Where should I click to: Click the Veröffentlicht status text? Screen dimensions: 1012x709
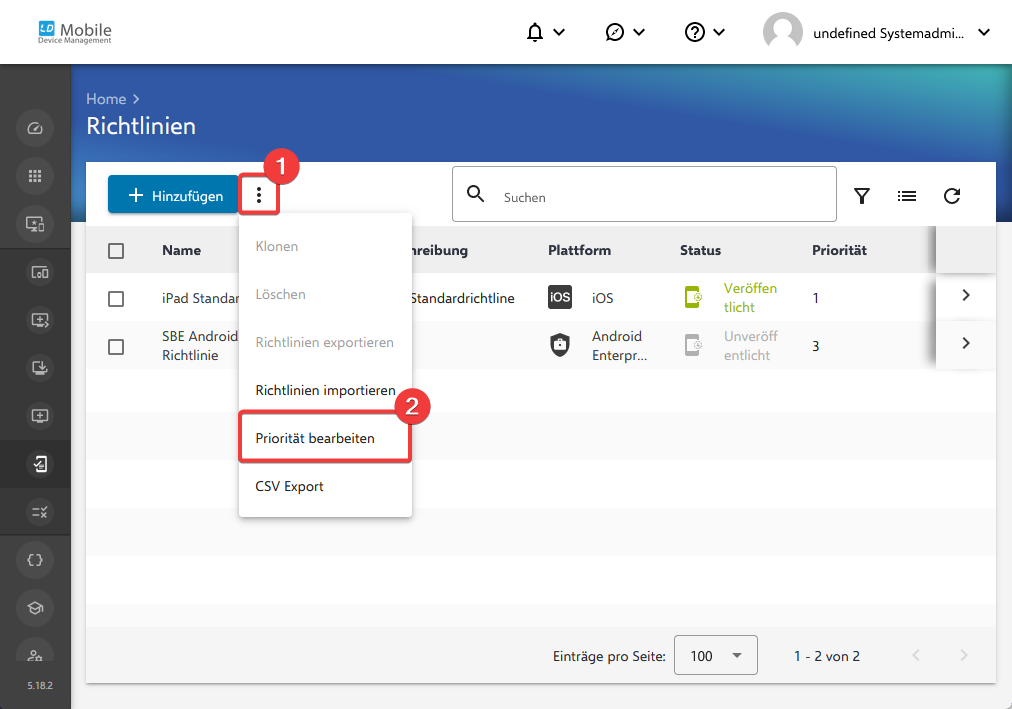click(x=750, y=297)
